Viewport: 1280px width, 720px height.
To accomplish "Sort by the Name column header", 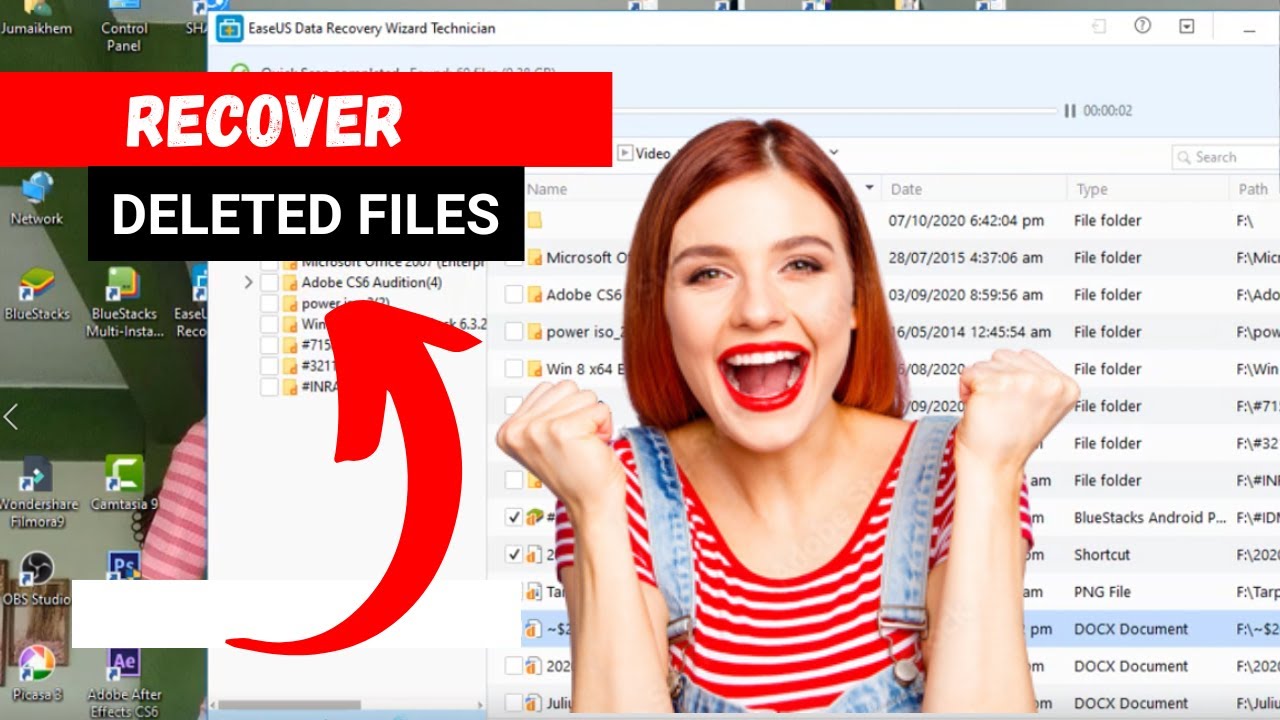I will 547,189.
